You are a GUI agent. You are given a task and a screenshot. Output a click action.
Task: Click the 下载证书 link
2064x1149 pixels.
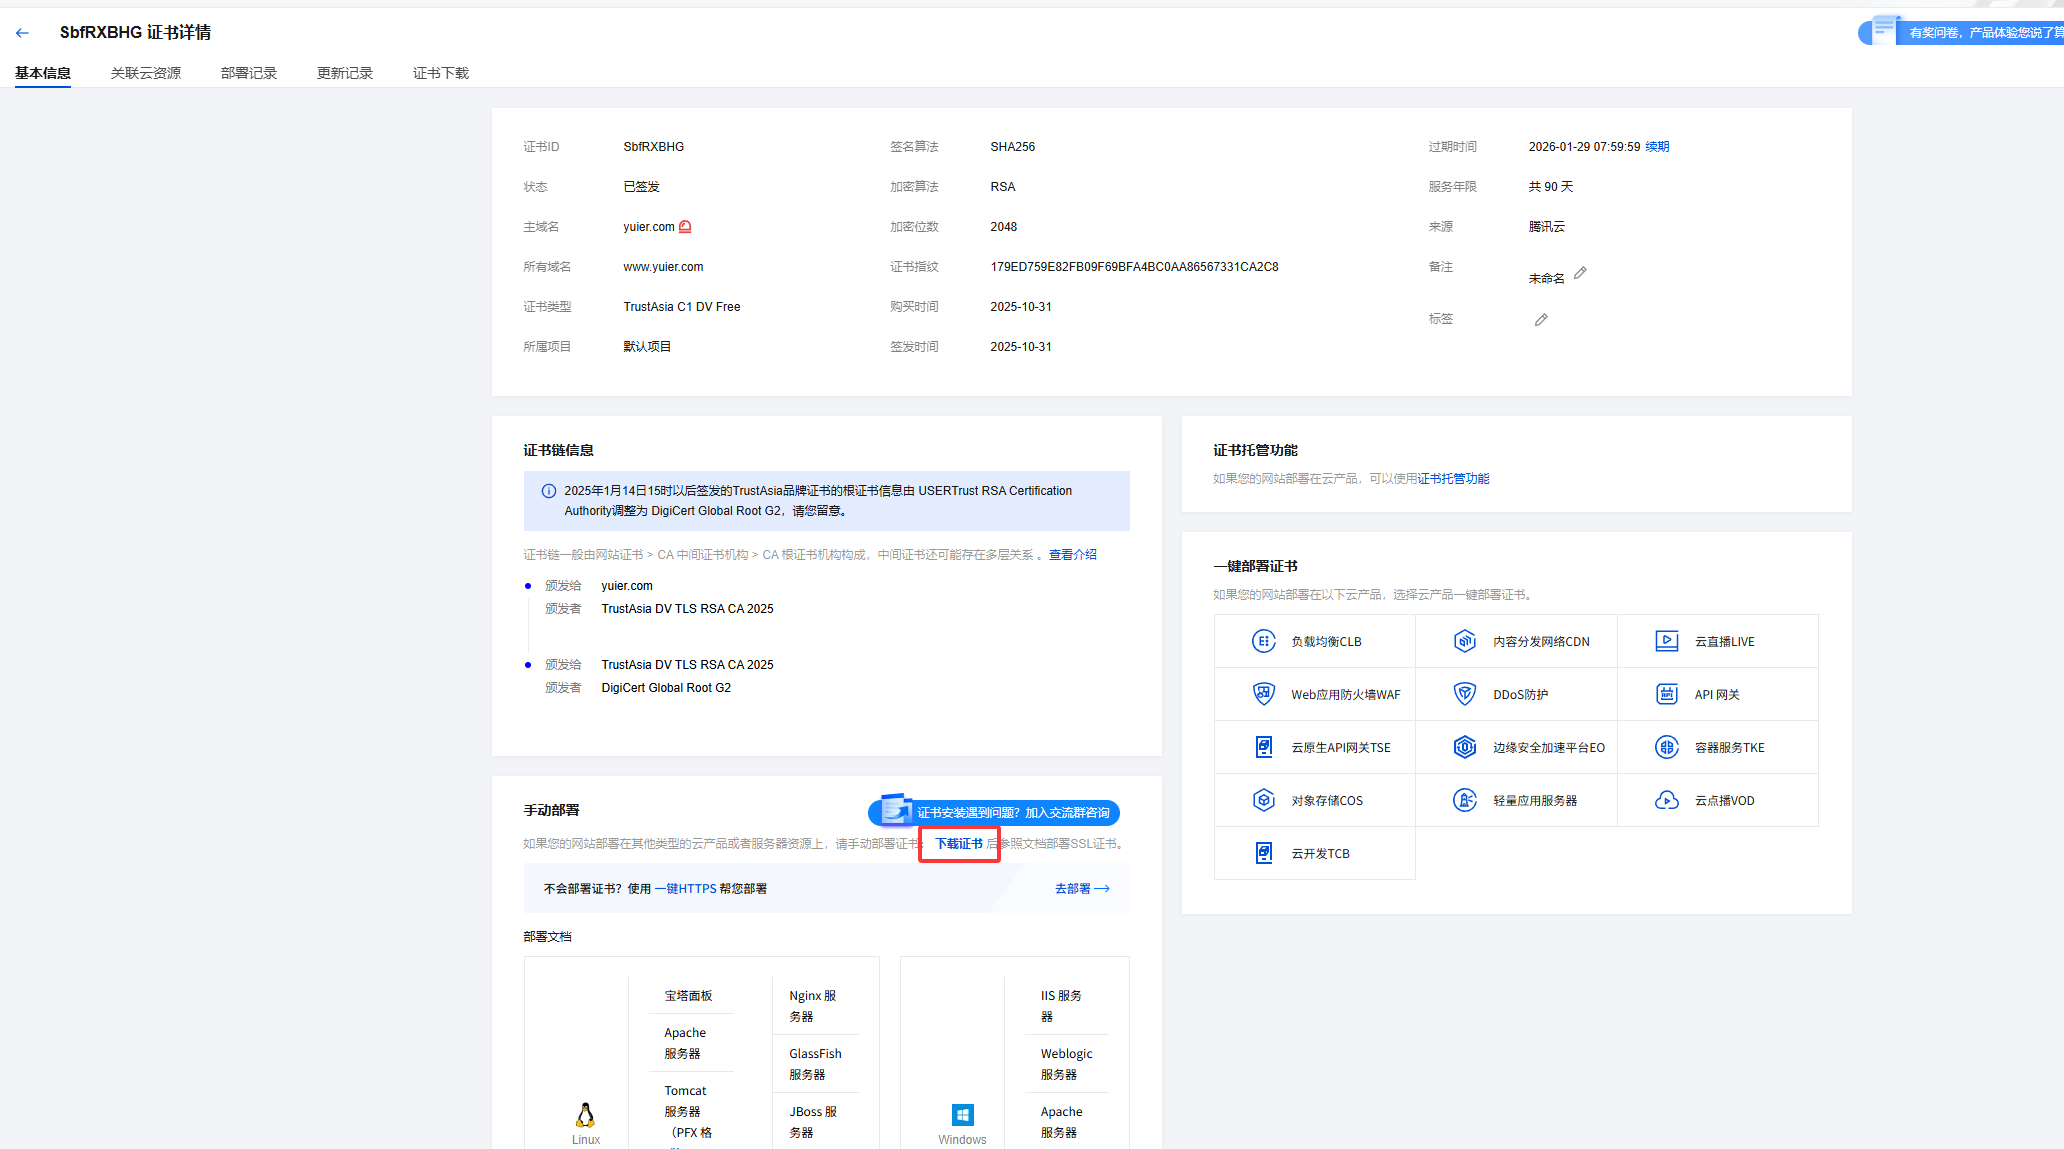[959, 844]
